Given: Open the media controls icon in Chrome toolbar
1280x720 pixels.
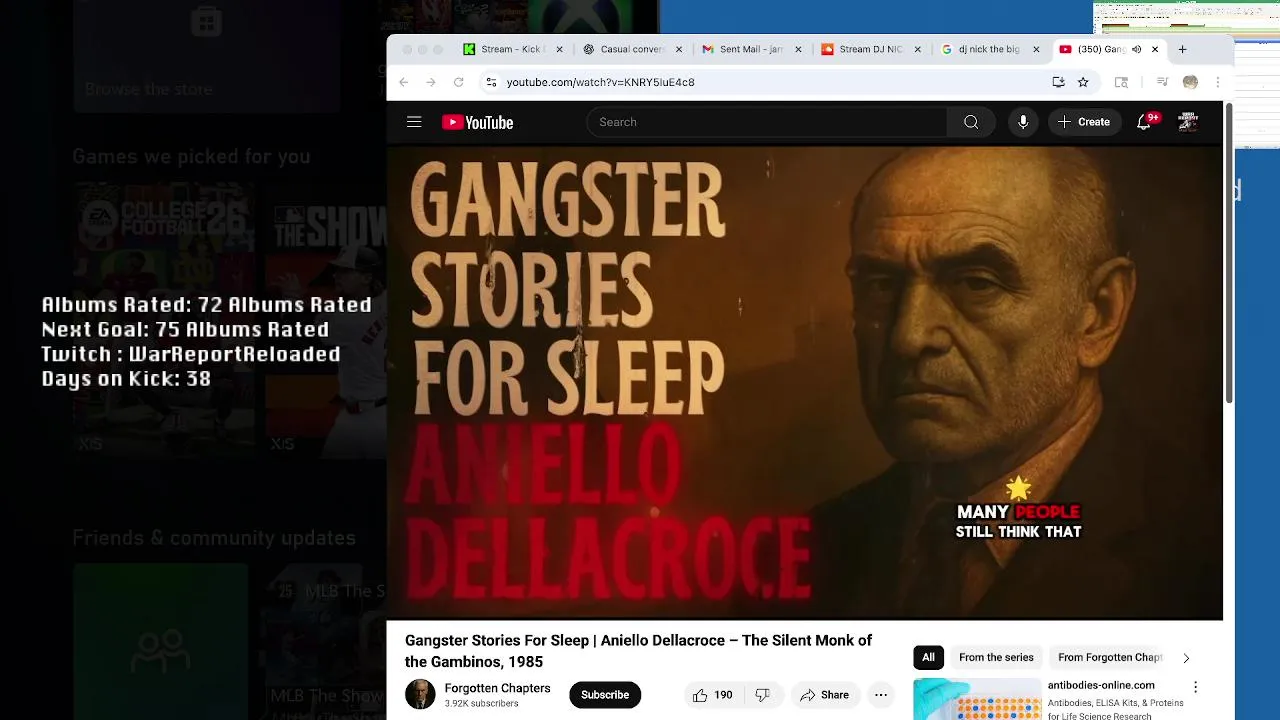Looking at the screenshot, I should coord(1162,82).
